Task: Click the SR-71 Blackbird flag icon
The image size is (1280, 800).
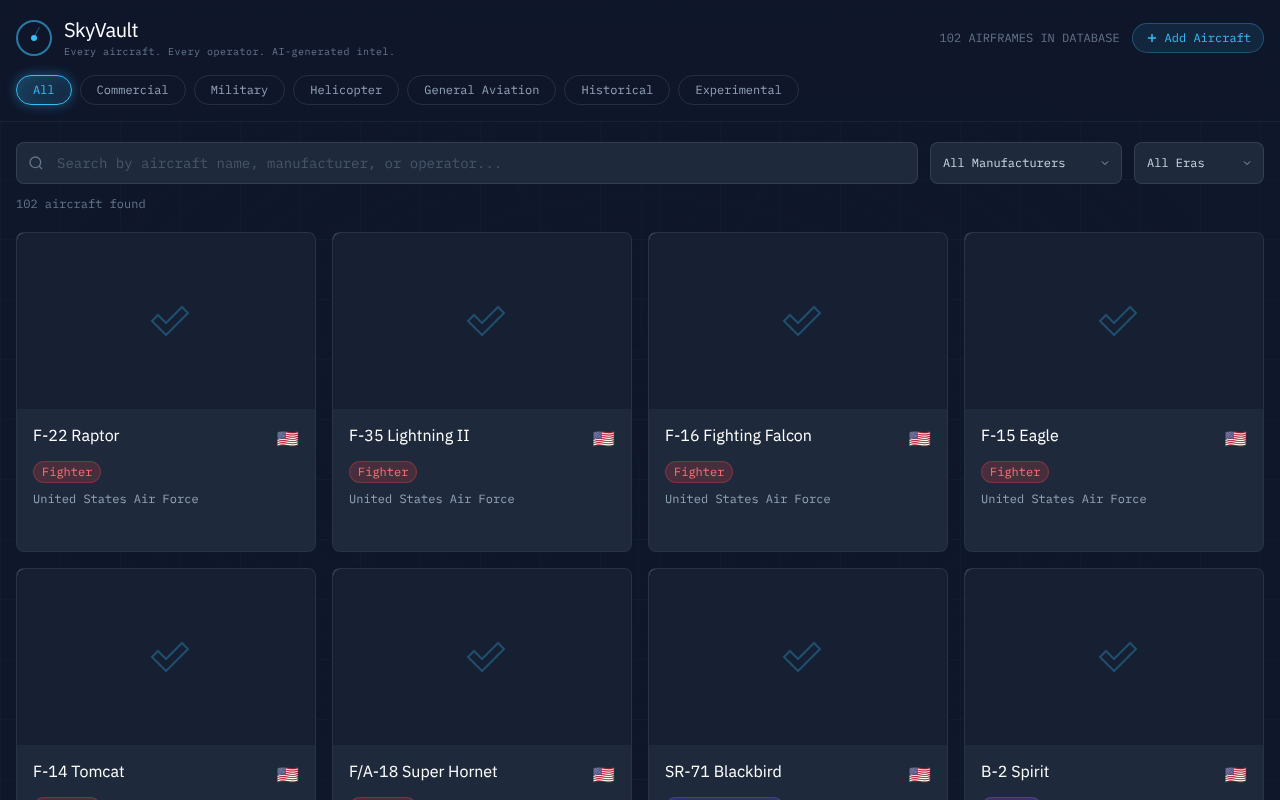Action: tap(919, 774)
